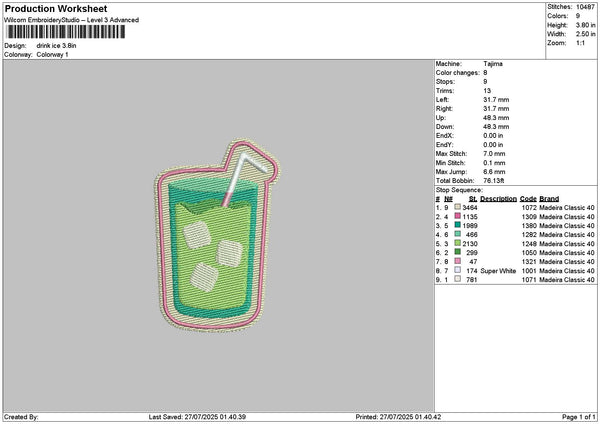This screenshot has height=424, width=600.
Task: Click the Brand column header
Action: point(550,198)
